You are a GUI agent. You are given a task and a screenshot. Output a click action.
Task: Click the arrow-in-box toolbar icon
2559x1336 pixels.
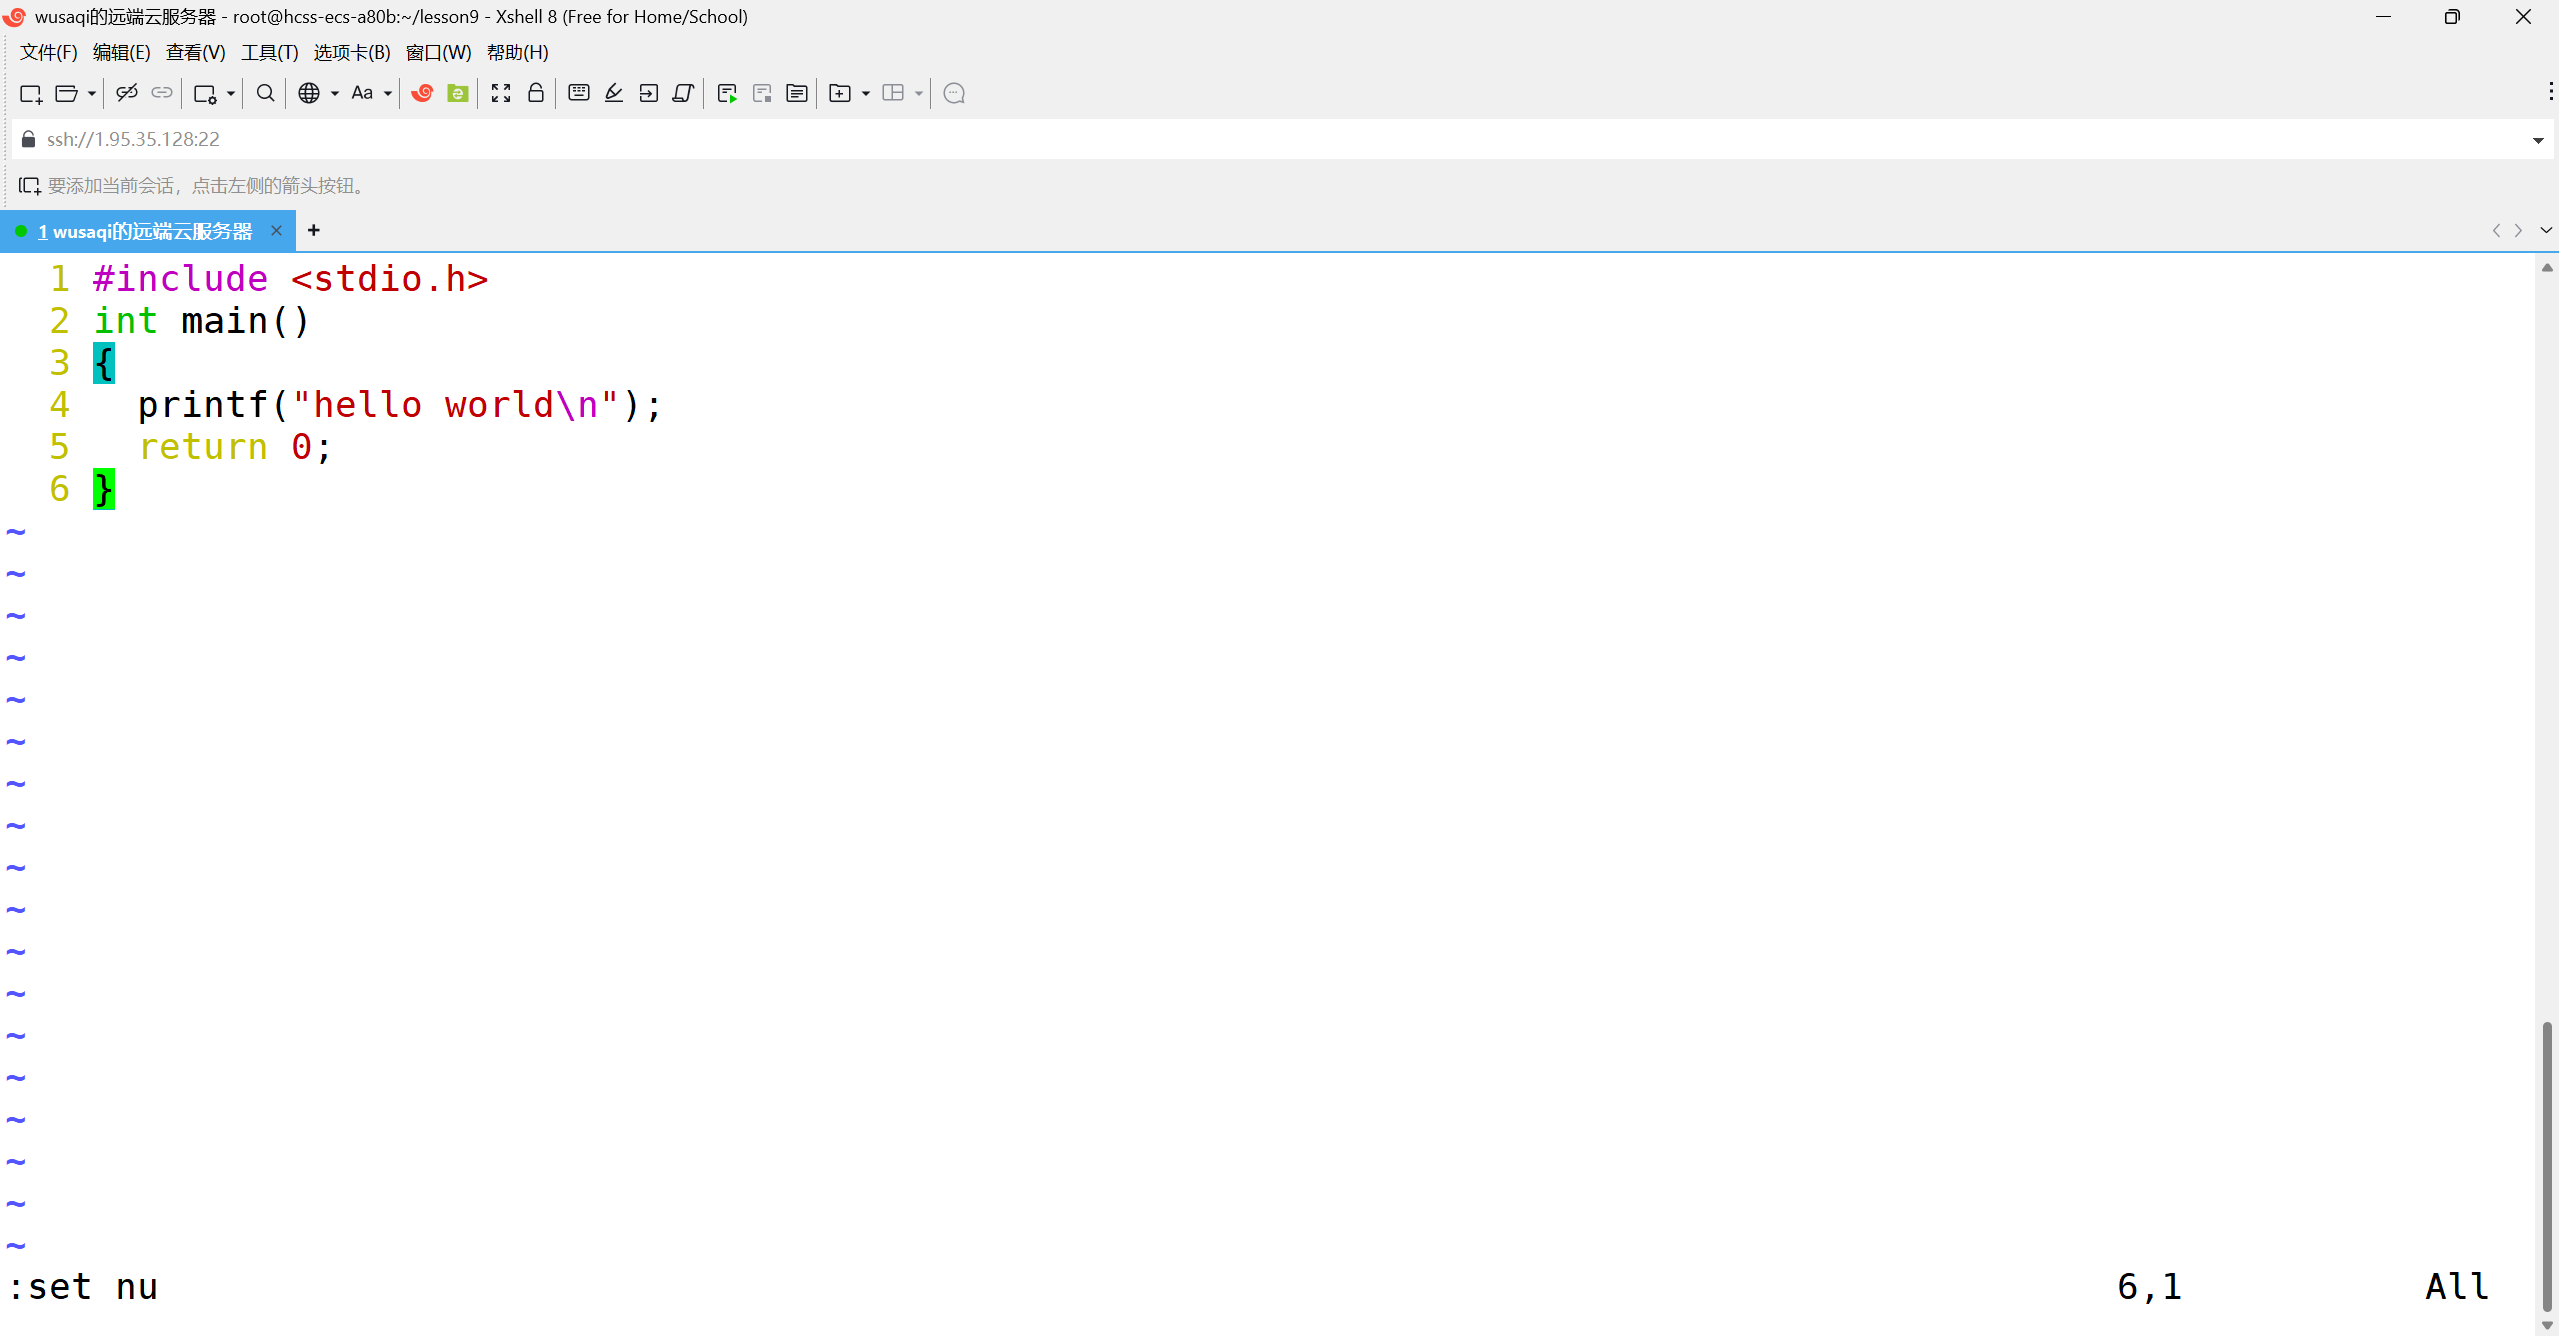(649, 93)
